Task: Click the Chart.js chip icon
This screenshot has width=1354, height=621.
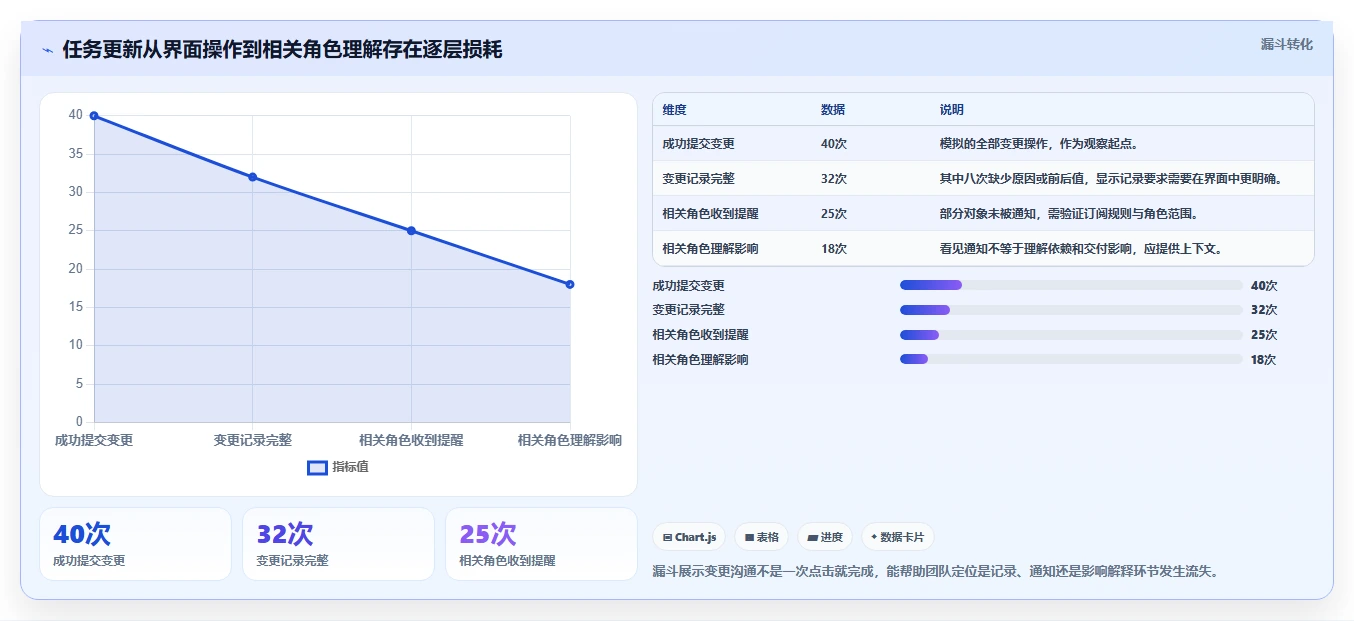Action: coord(667,537)
